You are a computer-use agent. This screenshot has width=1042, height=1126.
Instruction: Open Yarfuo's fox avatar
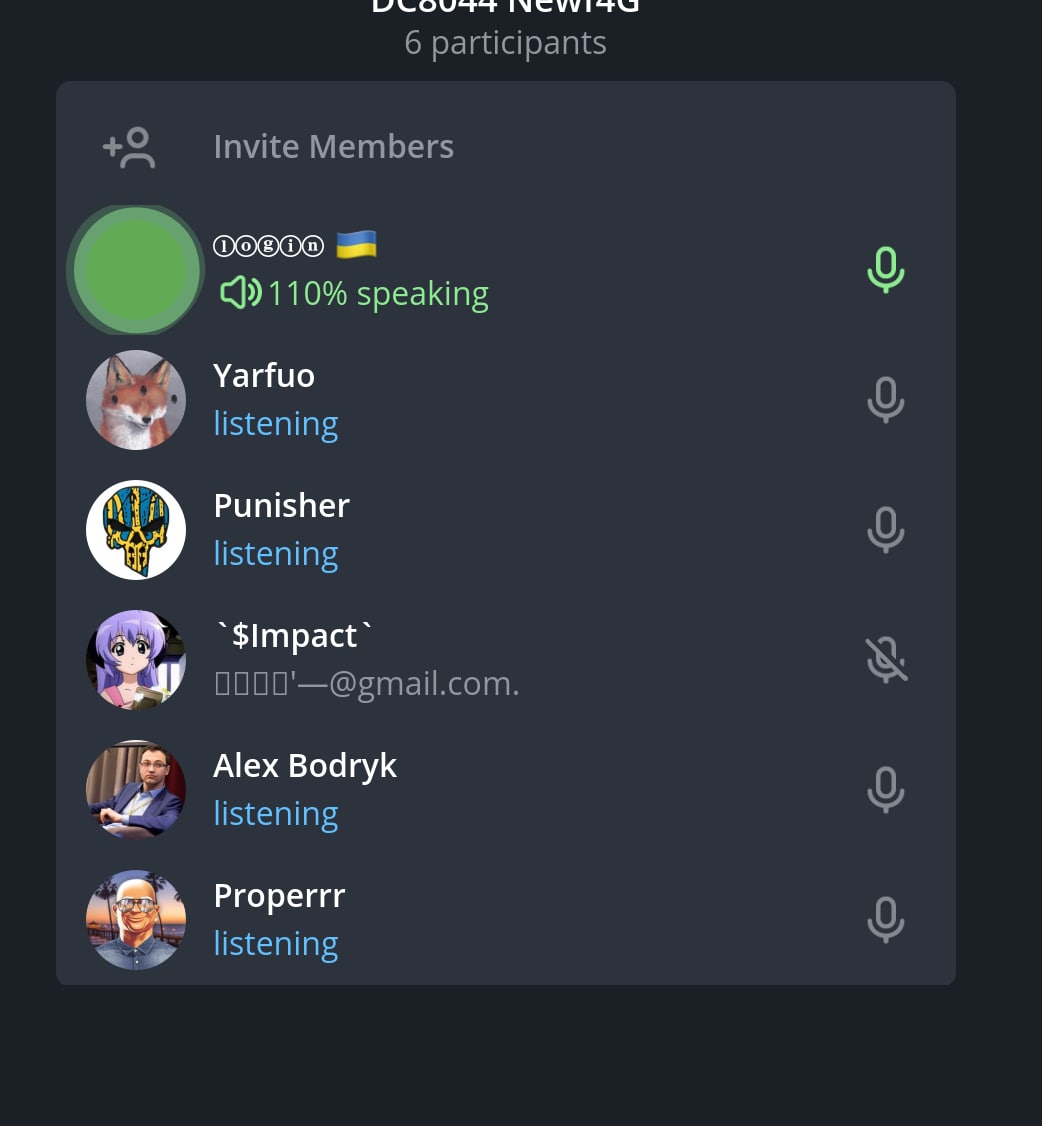136,400
